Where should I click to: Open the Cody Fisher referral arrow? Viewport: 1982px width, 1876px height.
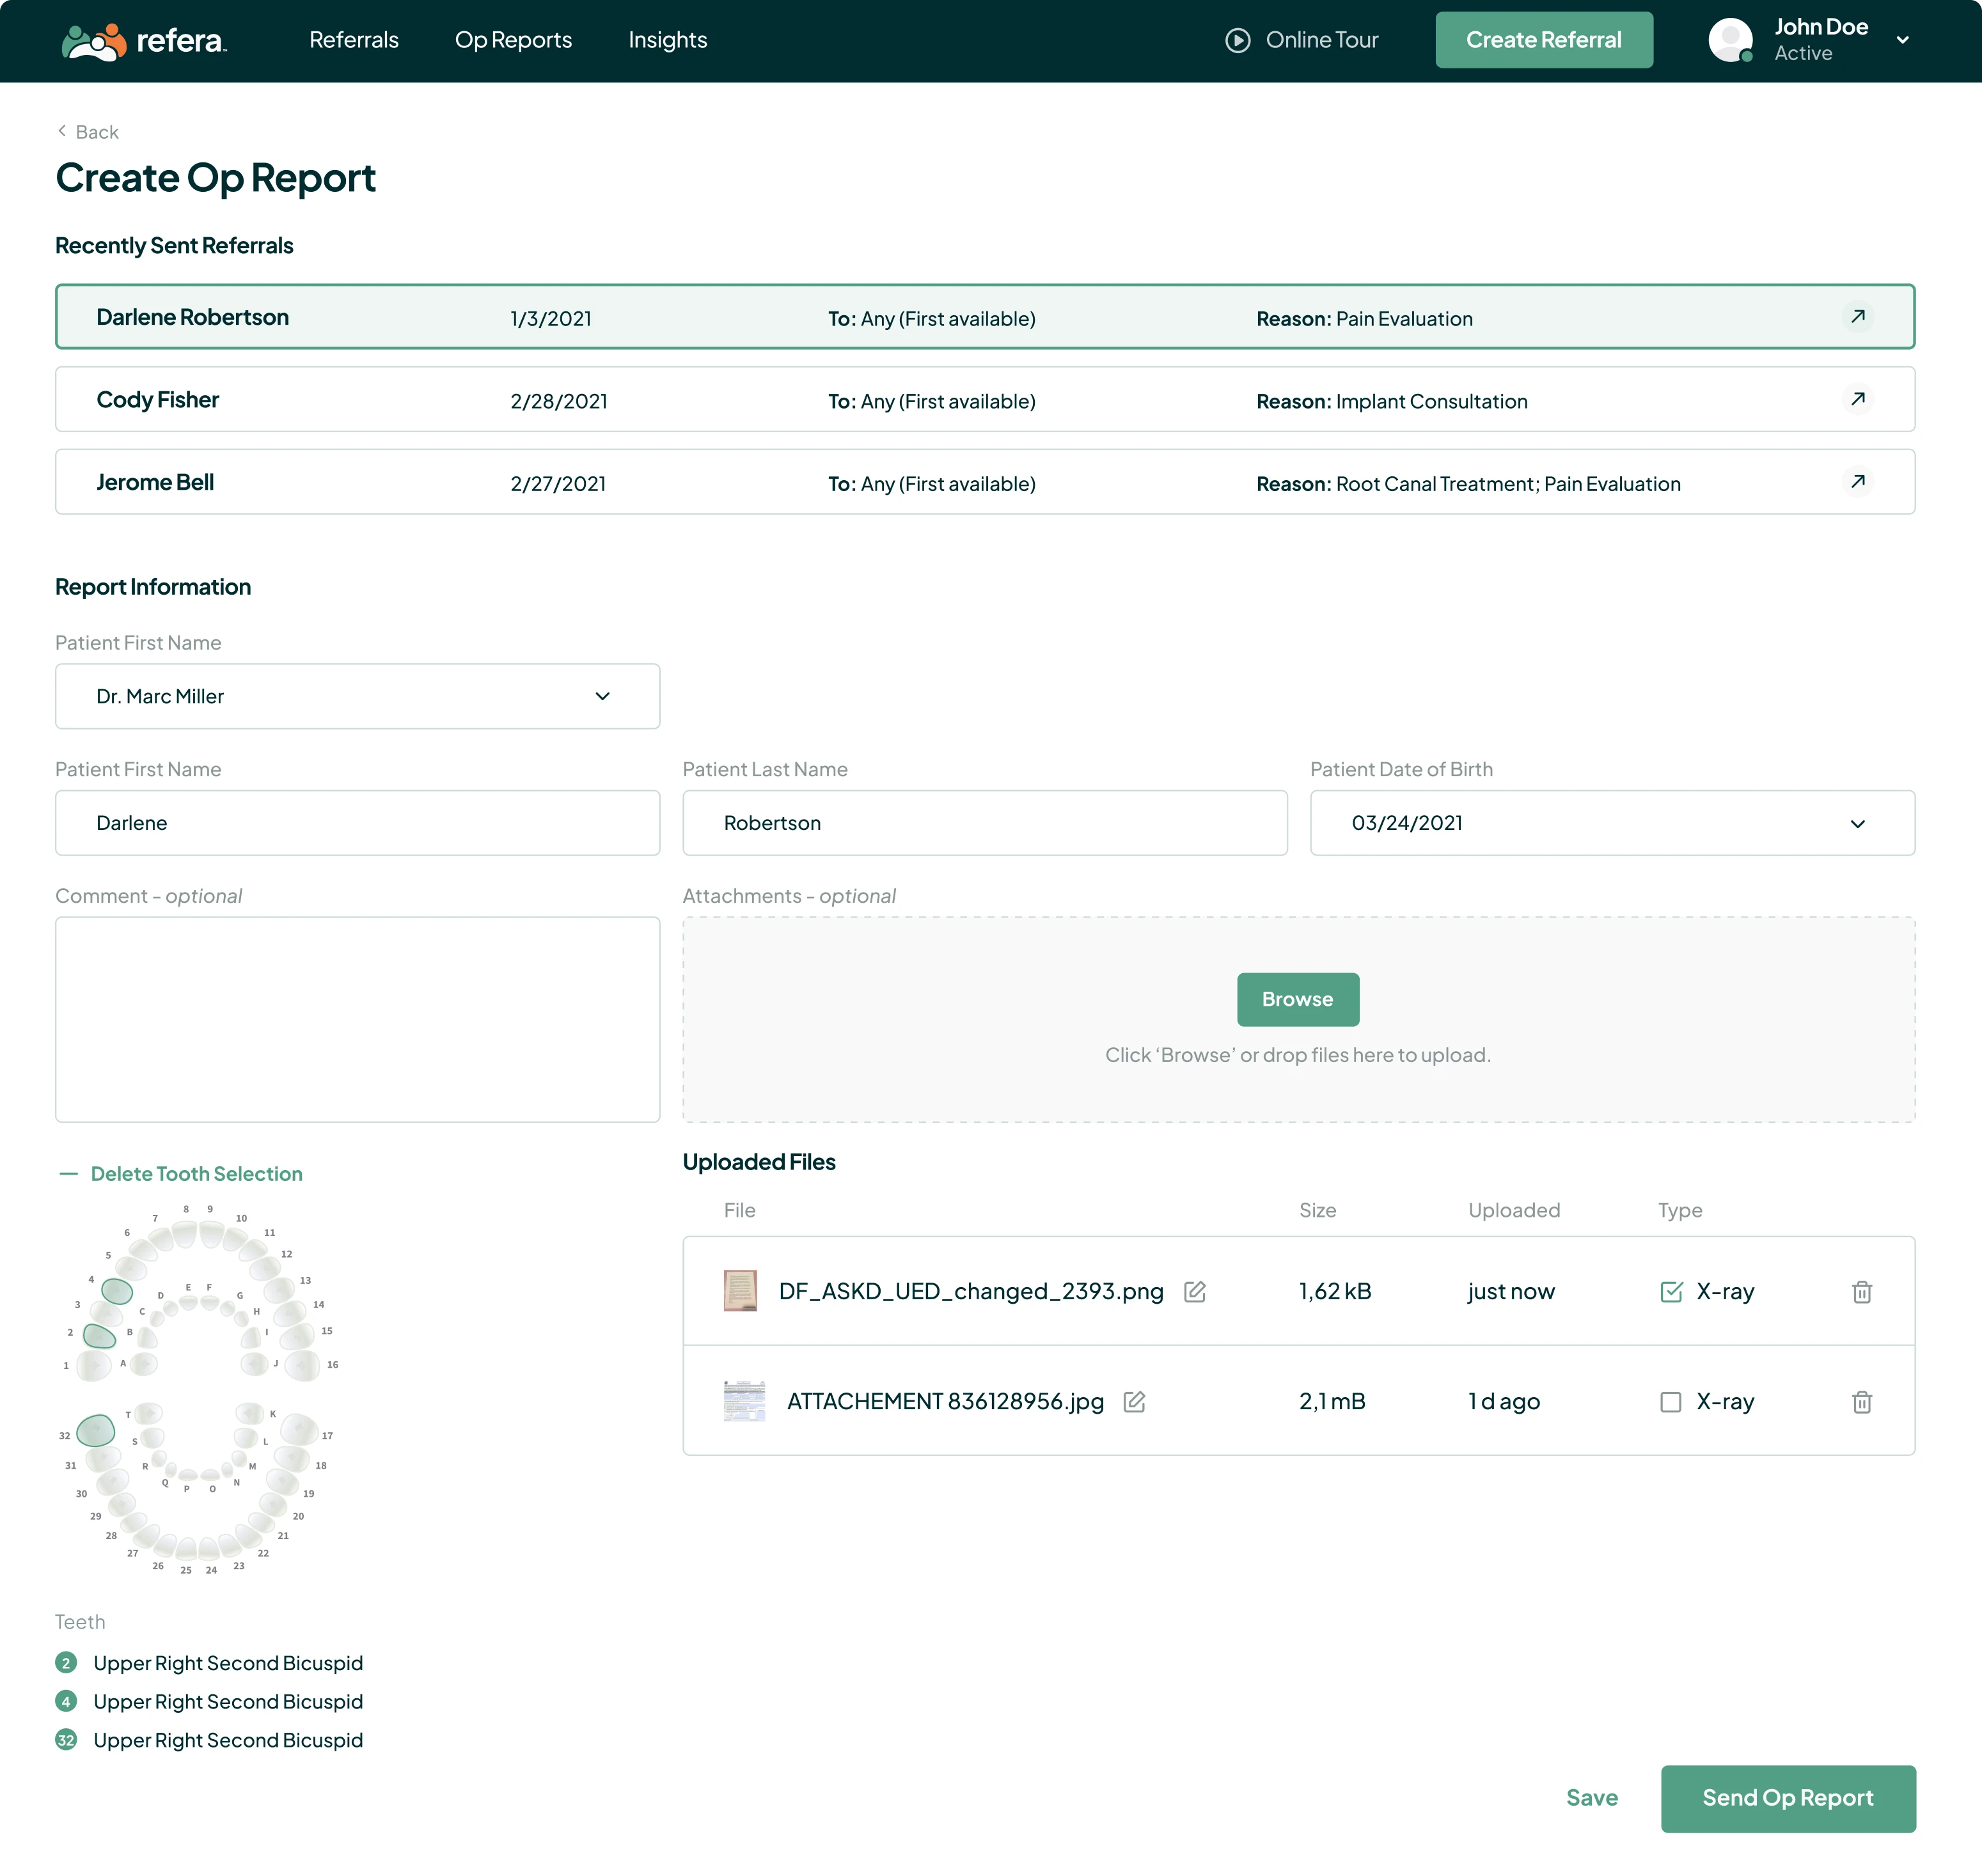(1858, 398)
